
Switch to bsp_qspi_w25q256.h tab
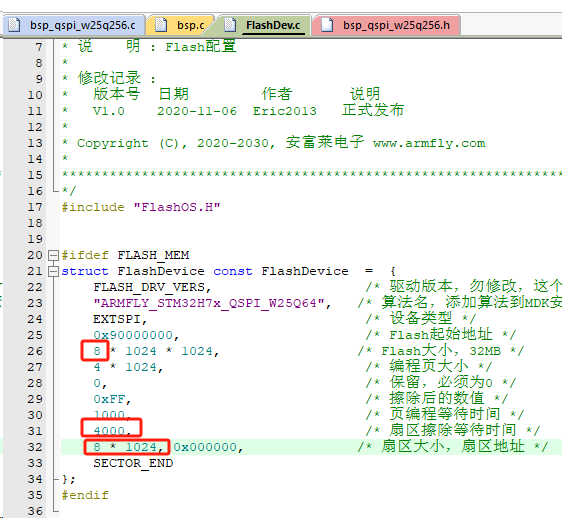387,25
